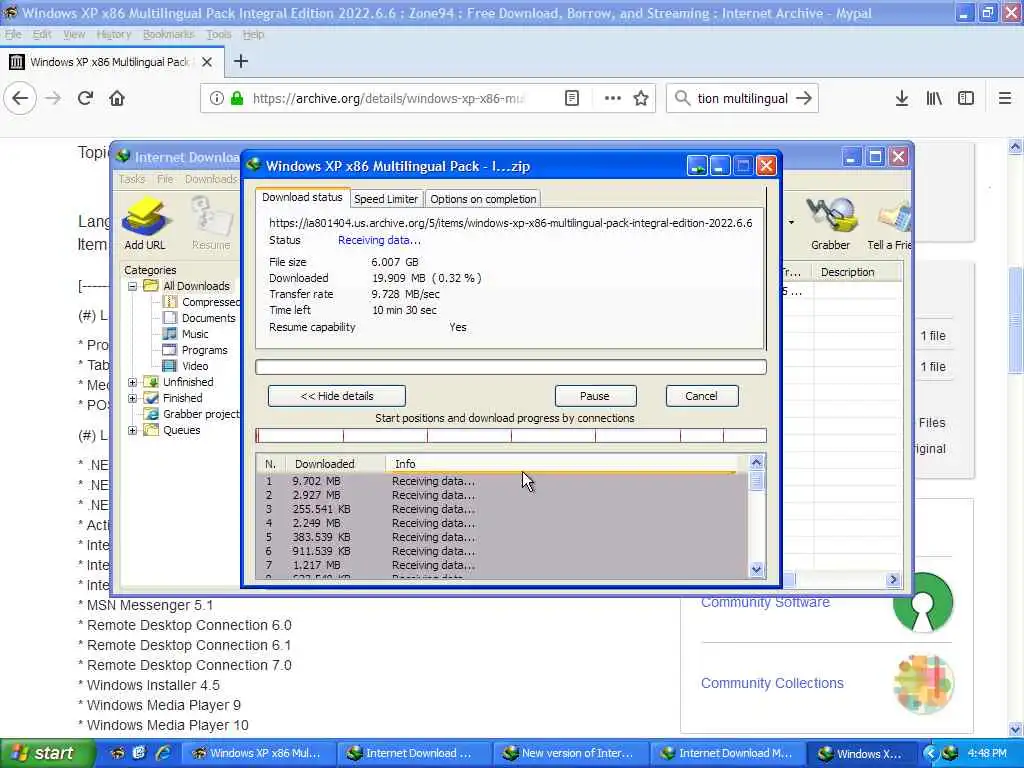Open page actions three-dot menu

click(x=612, y=99)
